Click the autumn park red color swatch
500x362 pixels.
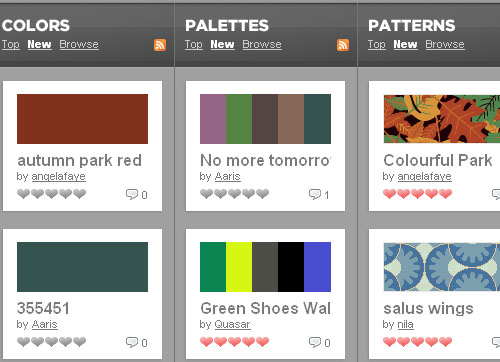coord(82,119)
